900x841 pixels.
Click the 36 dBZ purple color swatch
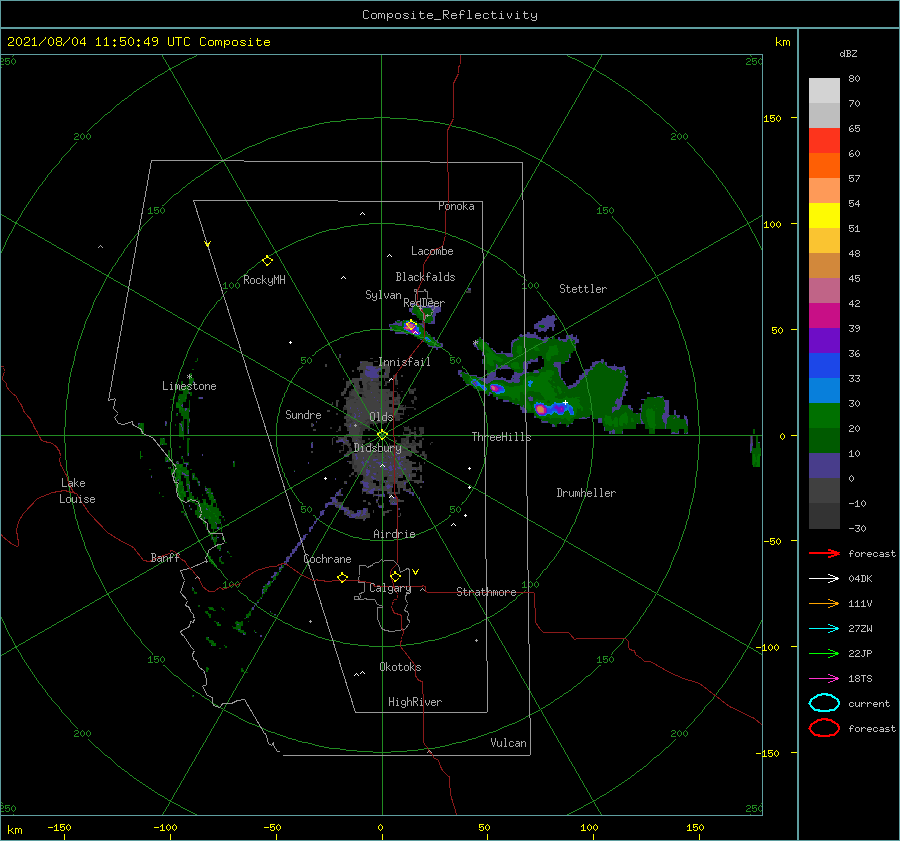pos(824,340)
